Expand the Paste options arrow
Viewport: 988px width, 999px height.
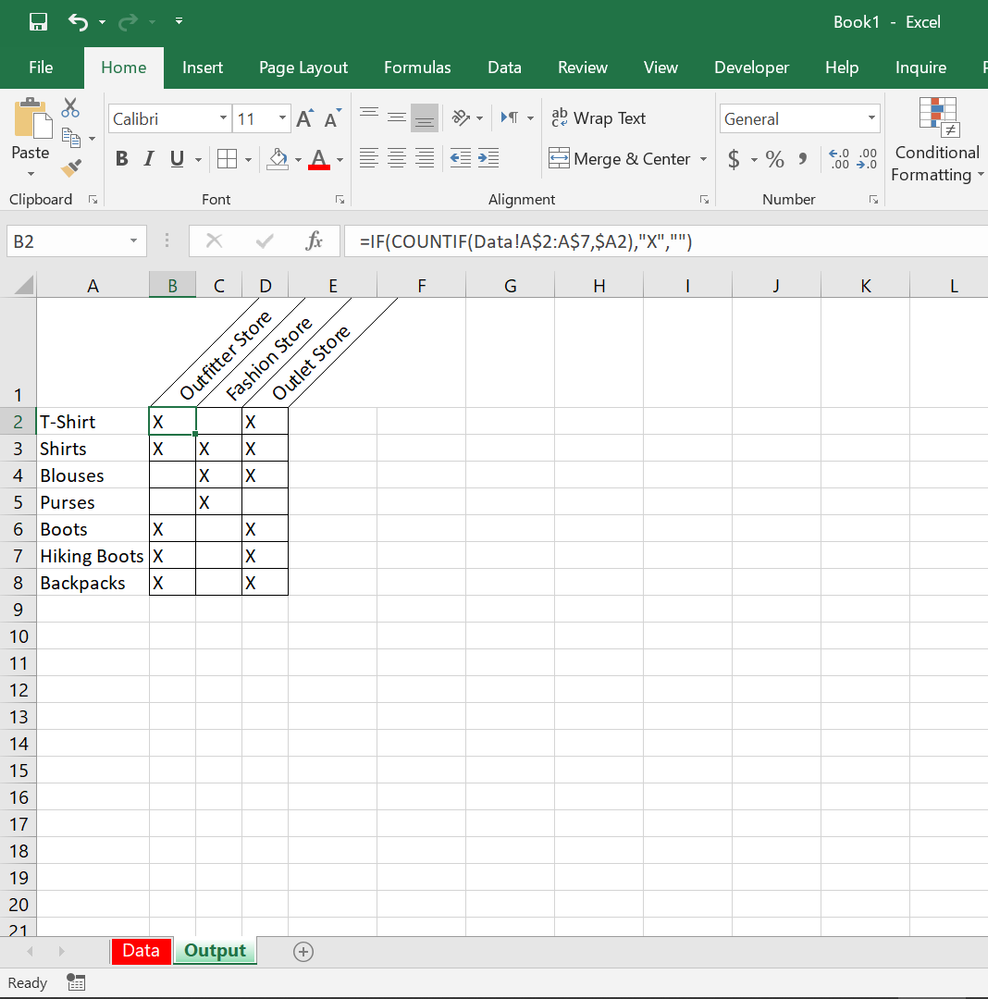coord(31,173)
